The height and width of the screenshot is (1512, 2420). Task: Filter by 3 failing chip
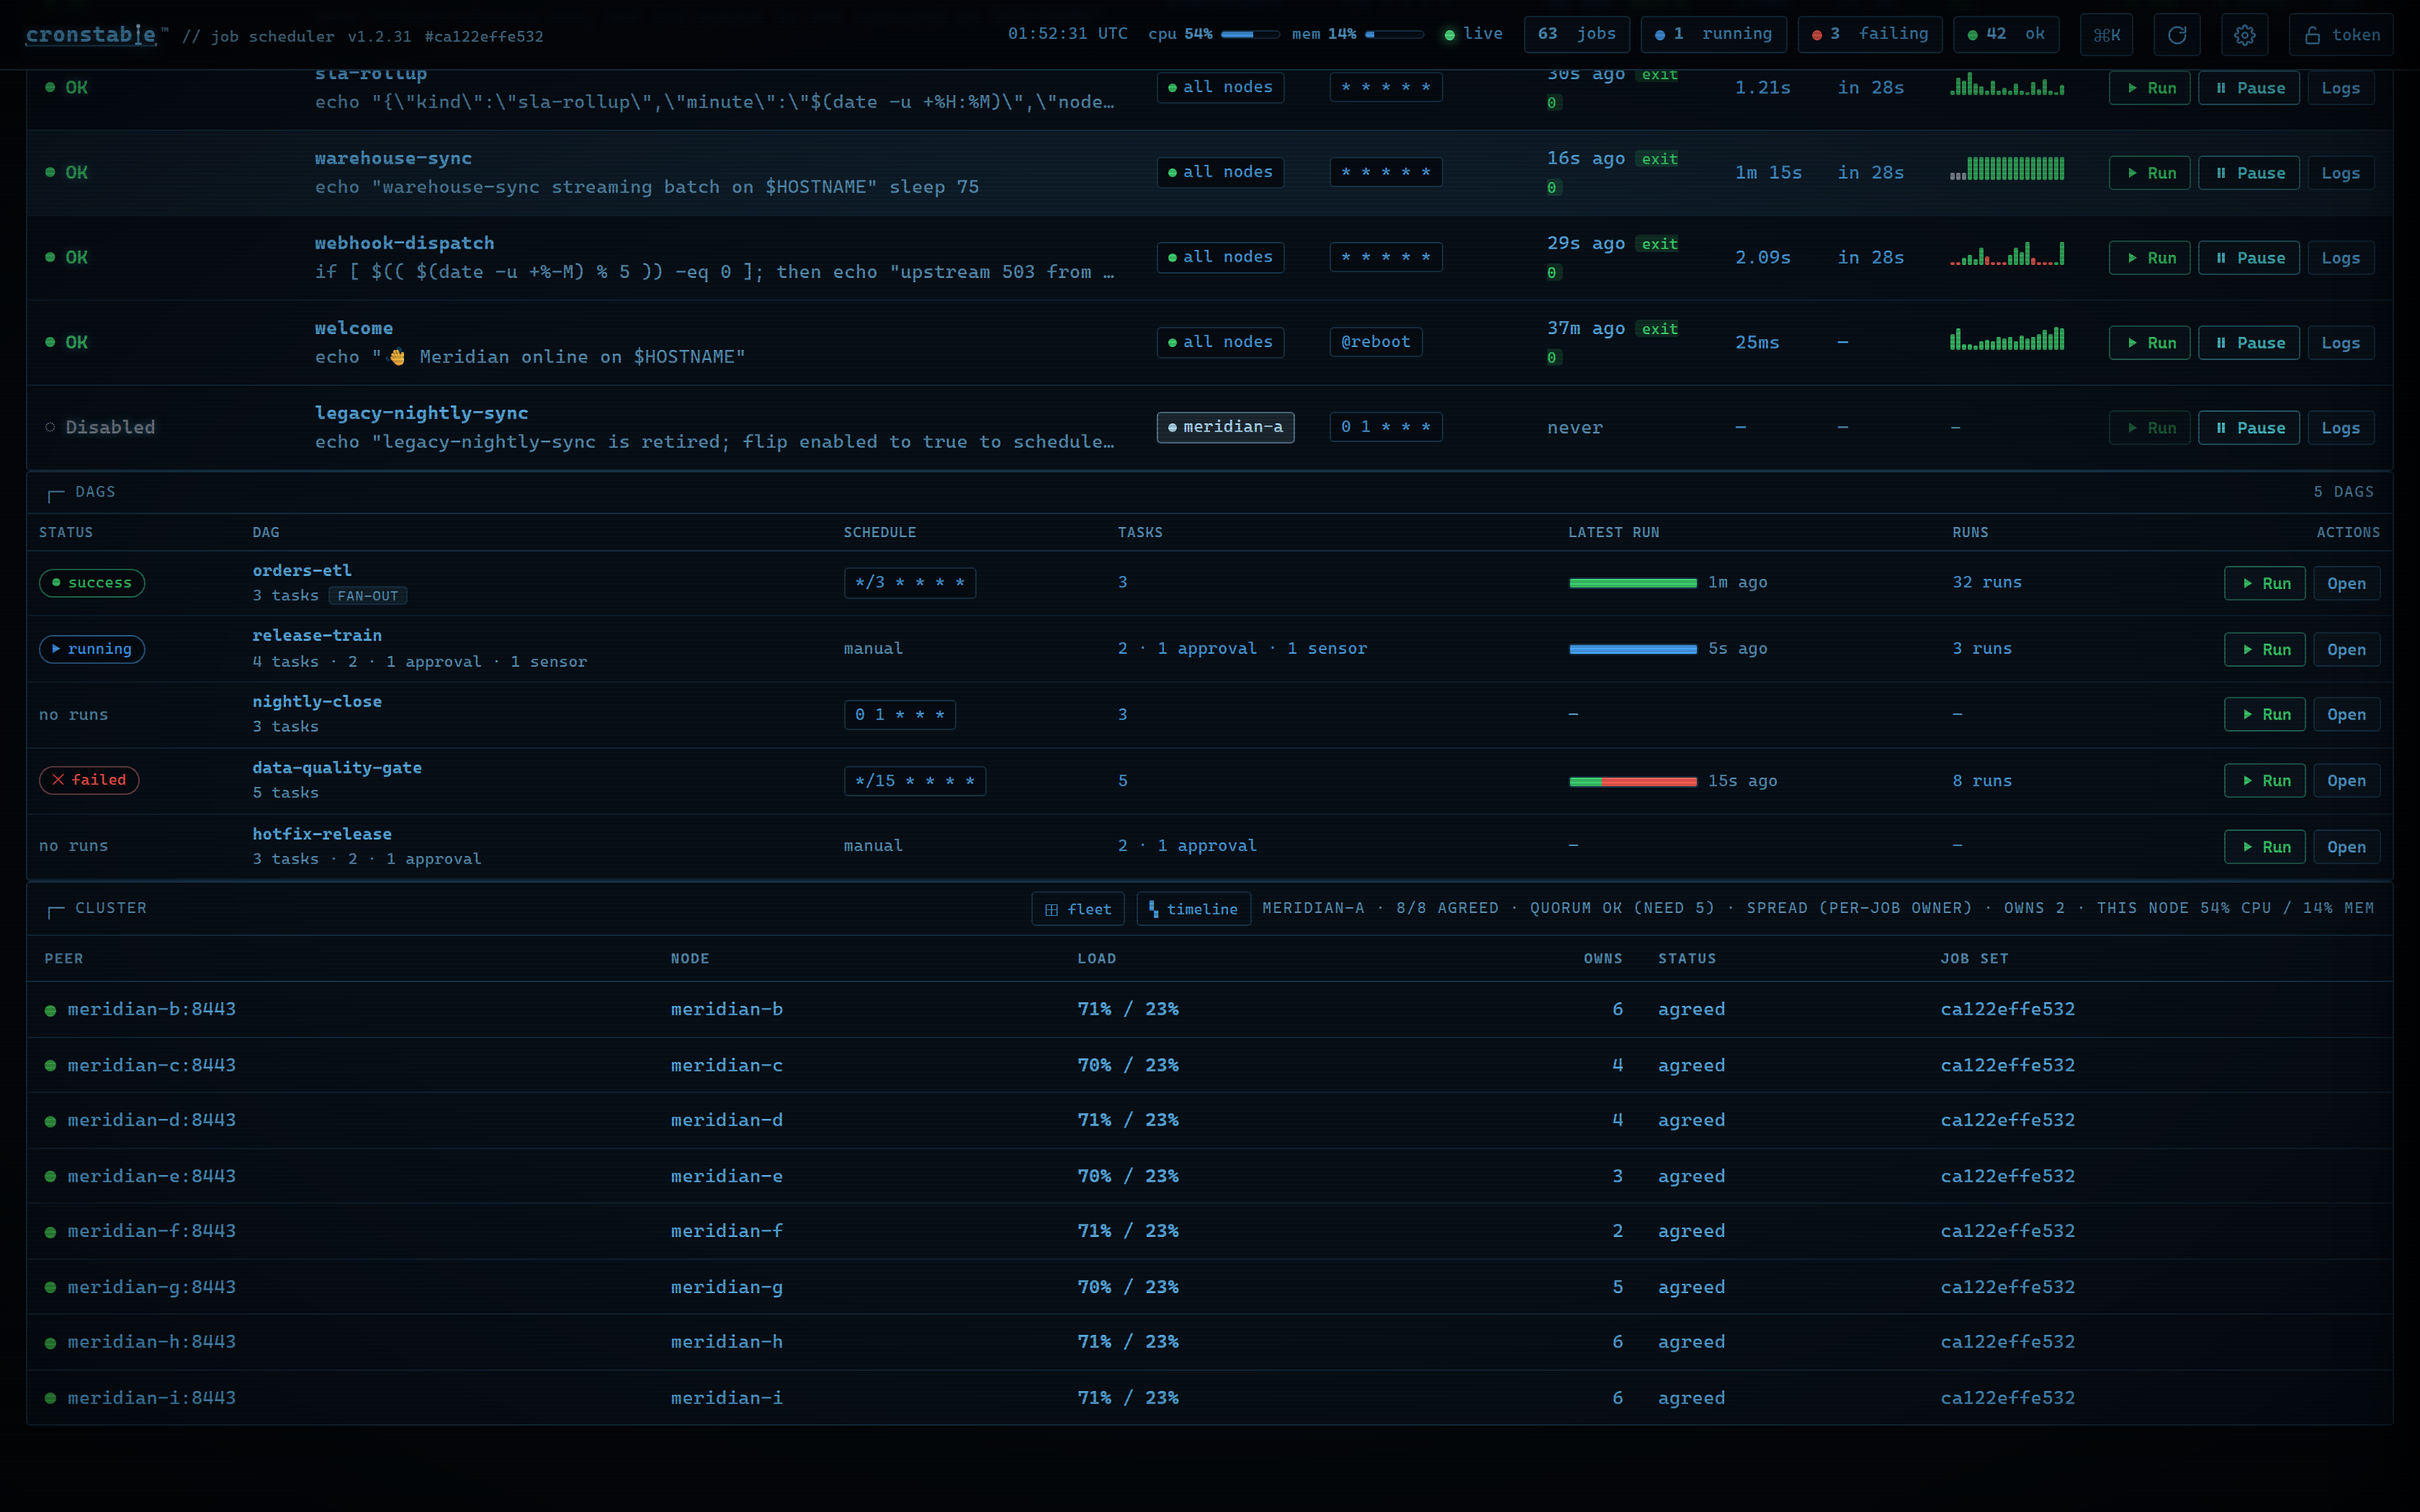(x=1869, y=34)
